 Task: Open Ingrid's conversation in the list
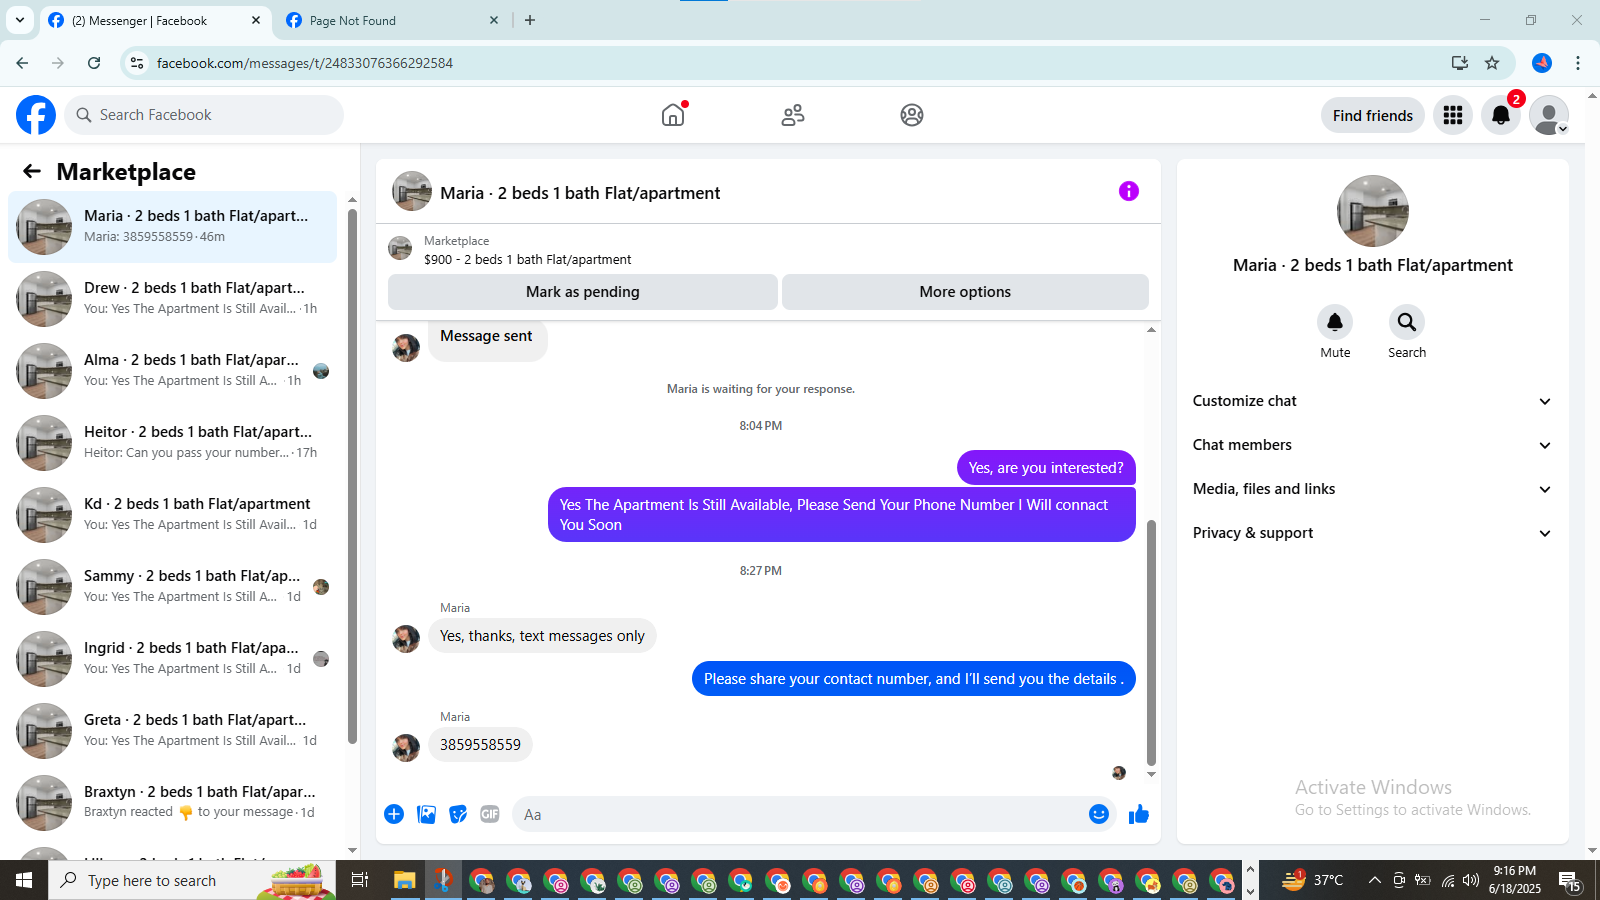172,659
